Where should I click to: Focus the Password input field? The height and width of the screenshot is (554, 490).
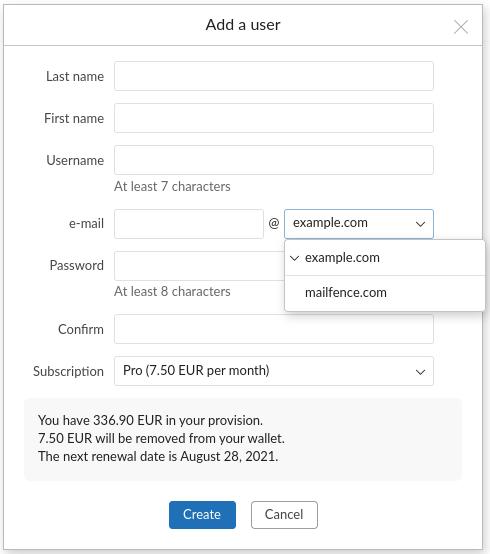[x=199, y=266]
